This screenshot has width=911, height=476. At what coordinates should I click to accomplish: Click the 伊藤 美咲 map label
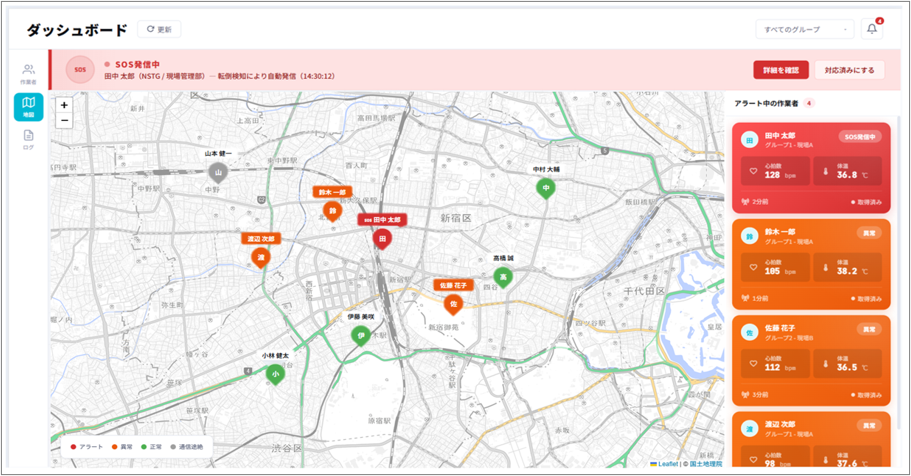coord(361,317)
